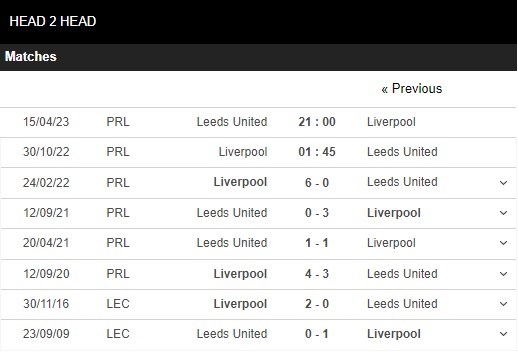
Task: Open the 01 : 45 kickoff on 30/10/22
Action: pyautogui.click(x=317, y=152)
